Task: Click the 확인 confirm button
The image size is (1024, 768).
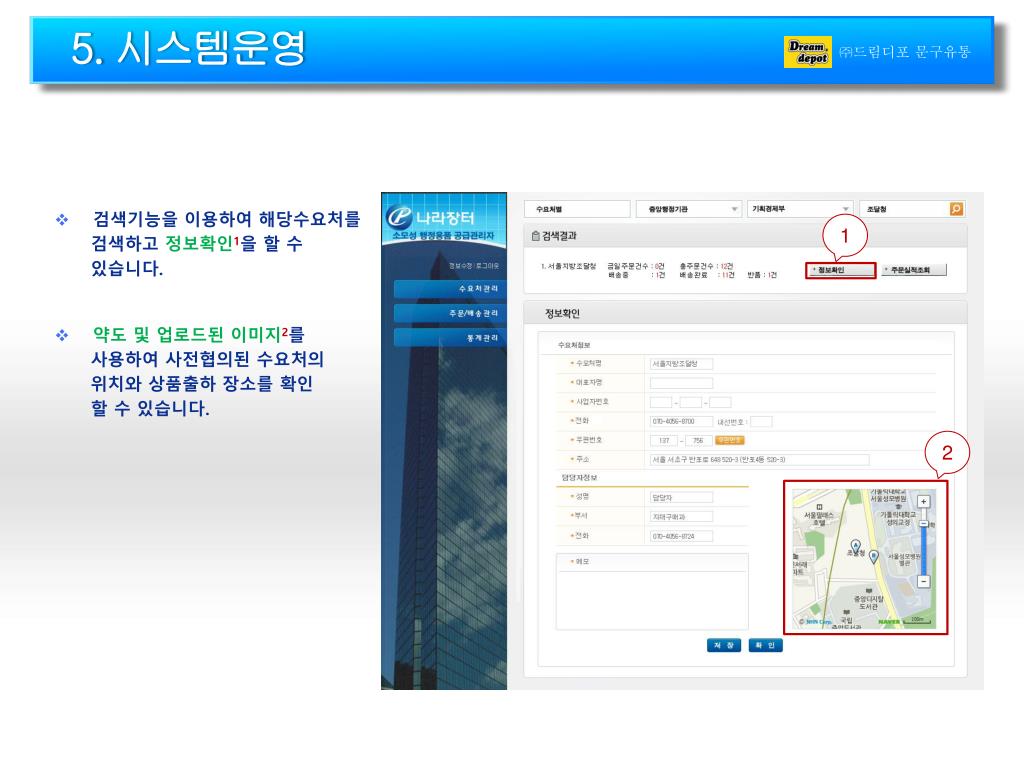Action: click(765, 645)
